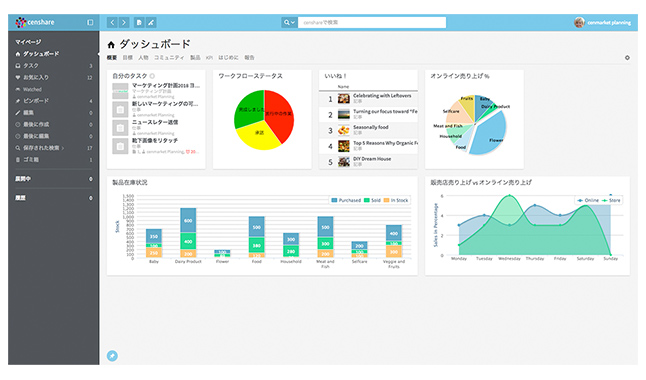Open Celebrating with Leftovers article link

coord(382,96)
